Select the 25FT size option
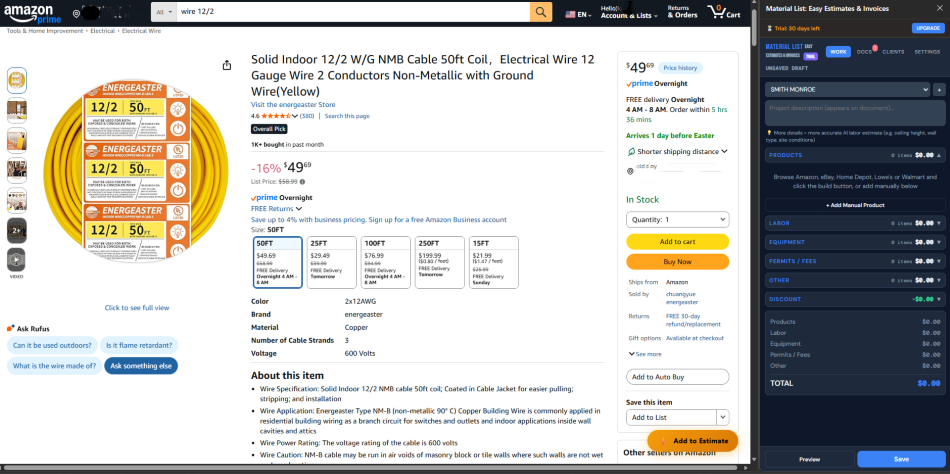Image resolution: width=950 pixels, height=474 pixels. coord(330,261)
